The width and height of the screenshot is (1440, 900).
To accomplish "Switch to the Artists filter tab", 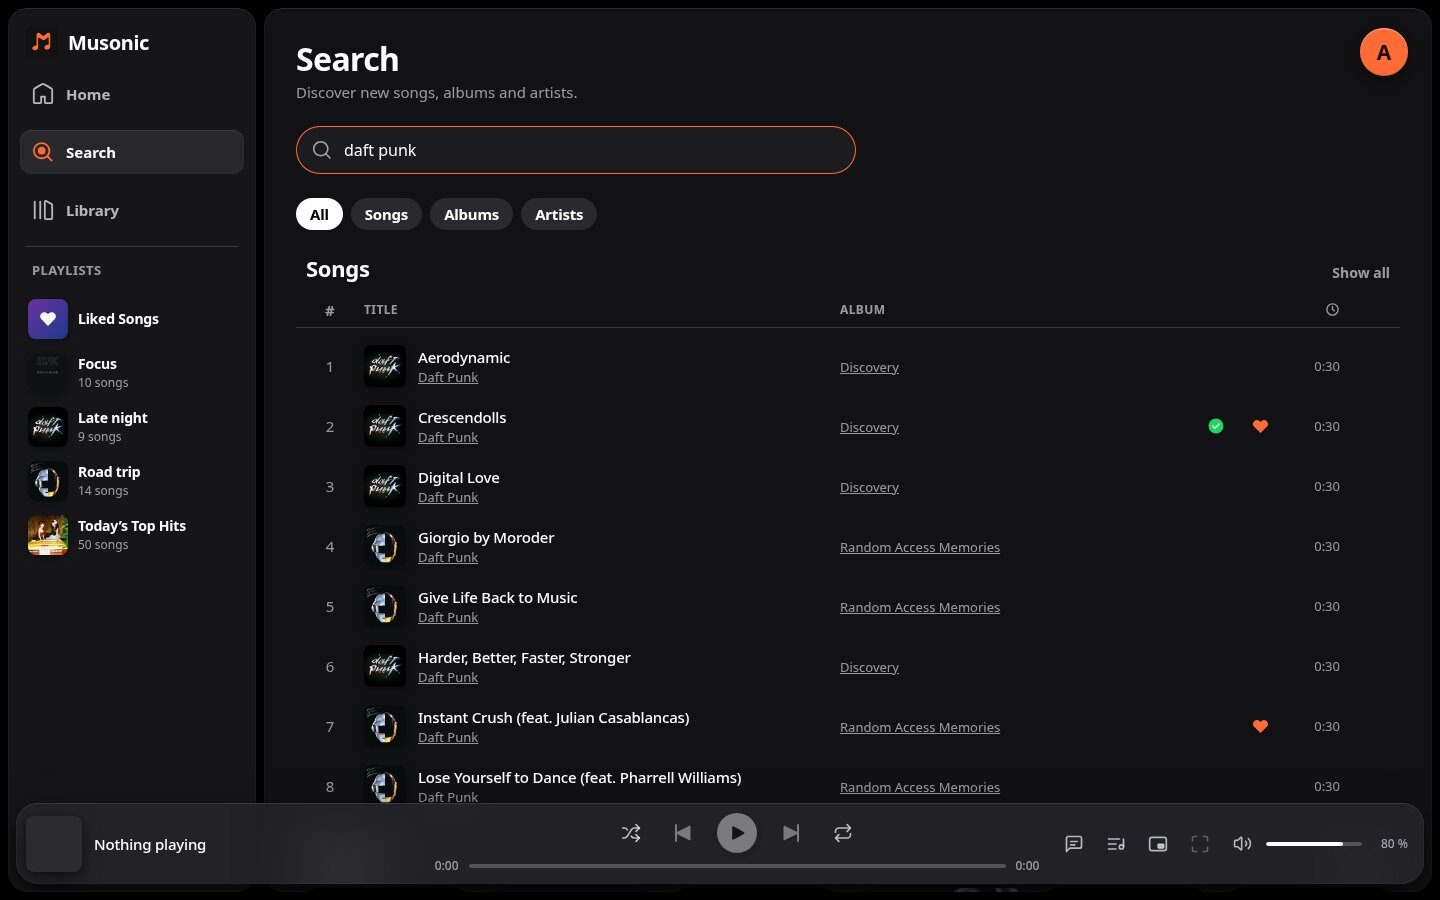I will pyautogui.click(x=559, y=214).
